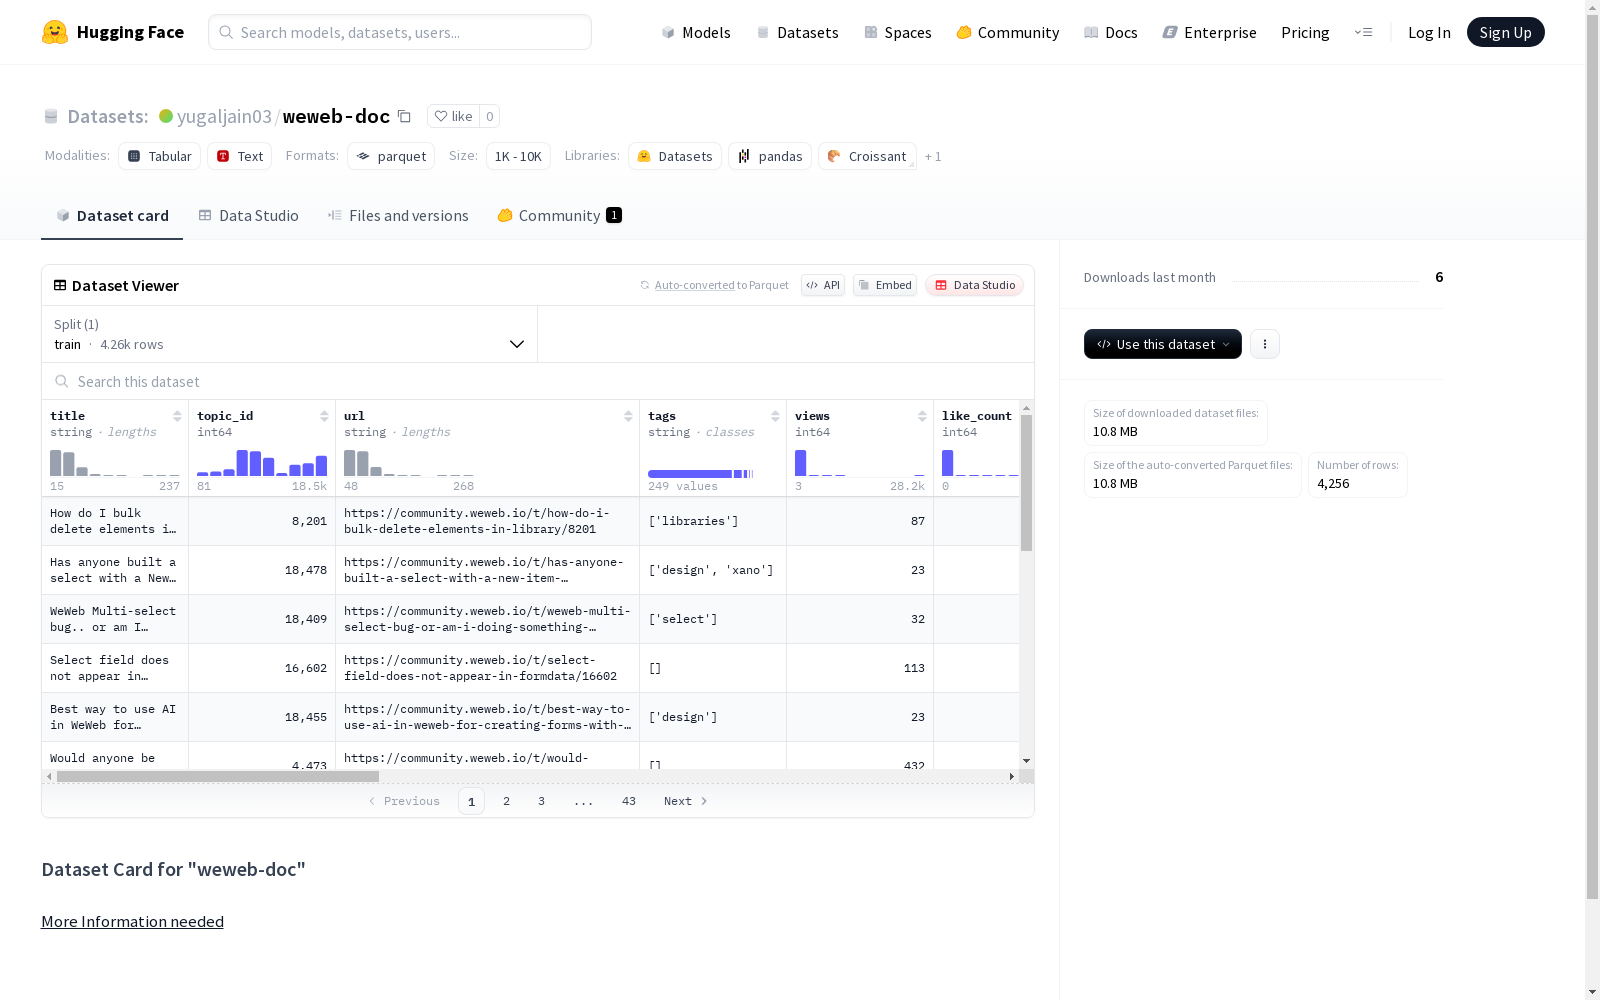Click the title lengths histogram
Screen dimensions: 1600x1000
(115, 463)
